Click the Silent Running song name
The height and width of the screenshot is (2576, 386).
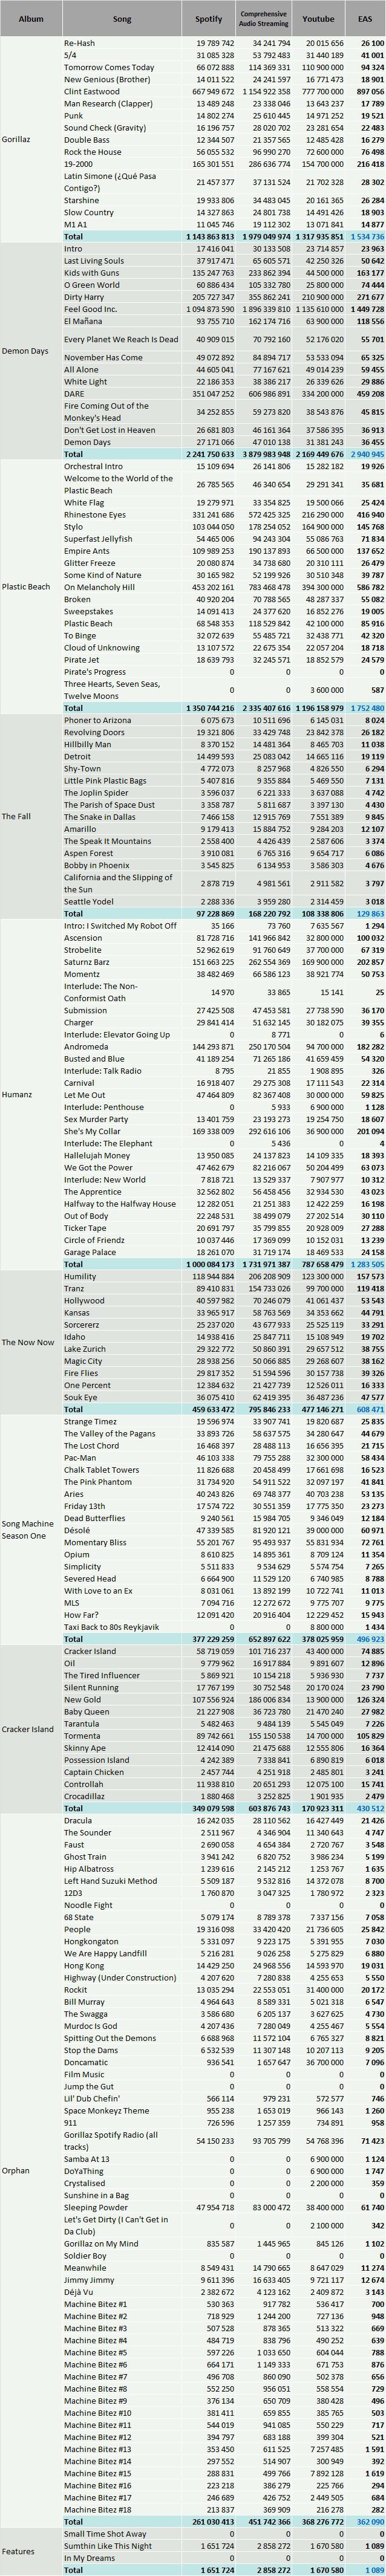91,1687
